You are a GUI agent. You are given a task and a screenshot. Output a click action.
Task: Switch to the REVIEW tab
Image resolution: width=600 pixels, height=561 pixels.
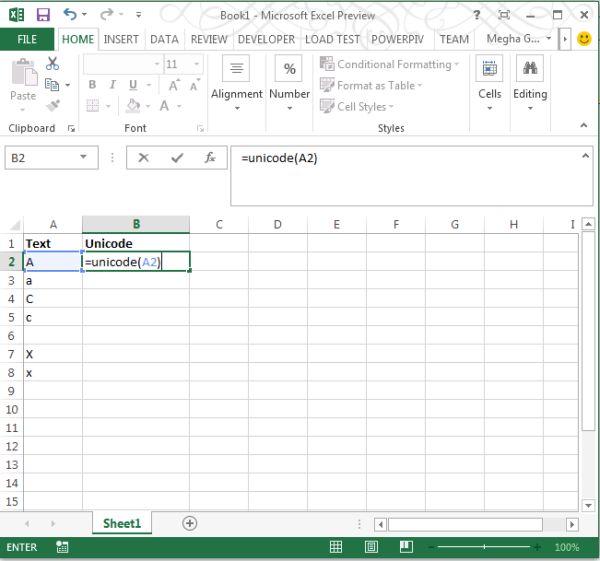(x=209, y=39)
